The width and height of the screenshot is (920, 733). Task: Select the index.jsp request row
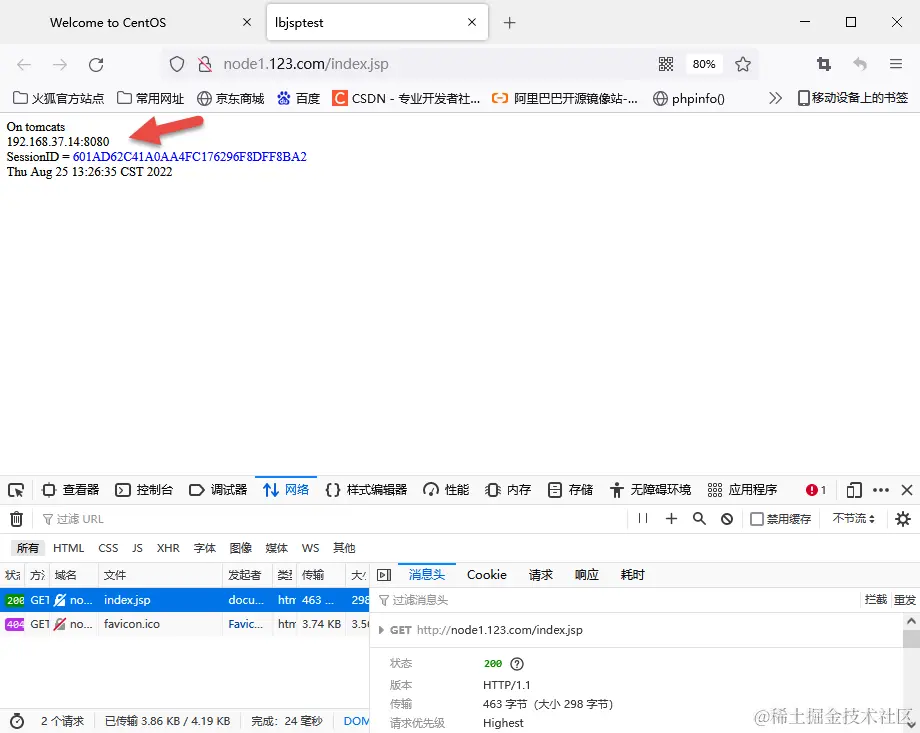pos(184,600)
